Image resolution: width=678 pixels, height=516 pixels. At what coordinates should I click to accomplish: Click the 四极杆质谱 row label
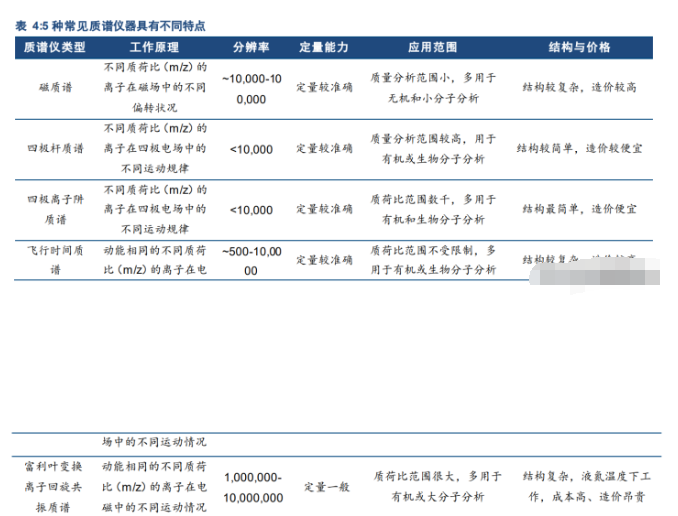click(x=55, y=149)
